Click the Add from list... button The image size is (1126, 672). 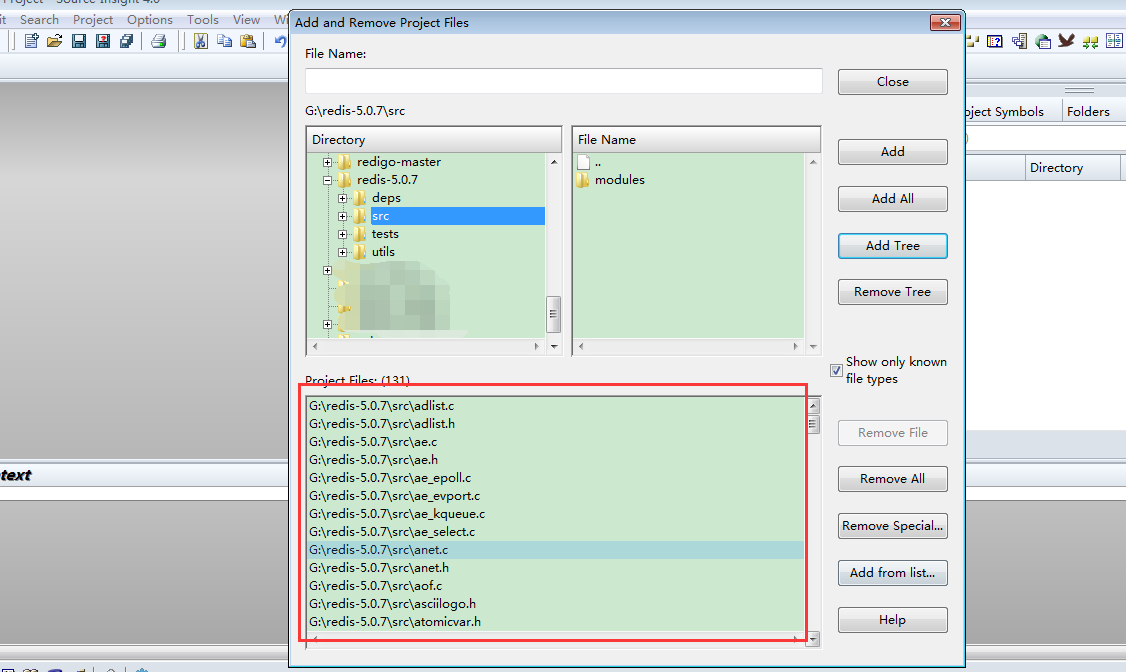click(x=893, y=573)
